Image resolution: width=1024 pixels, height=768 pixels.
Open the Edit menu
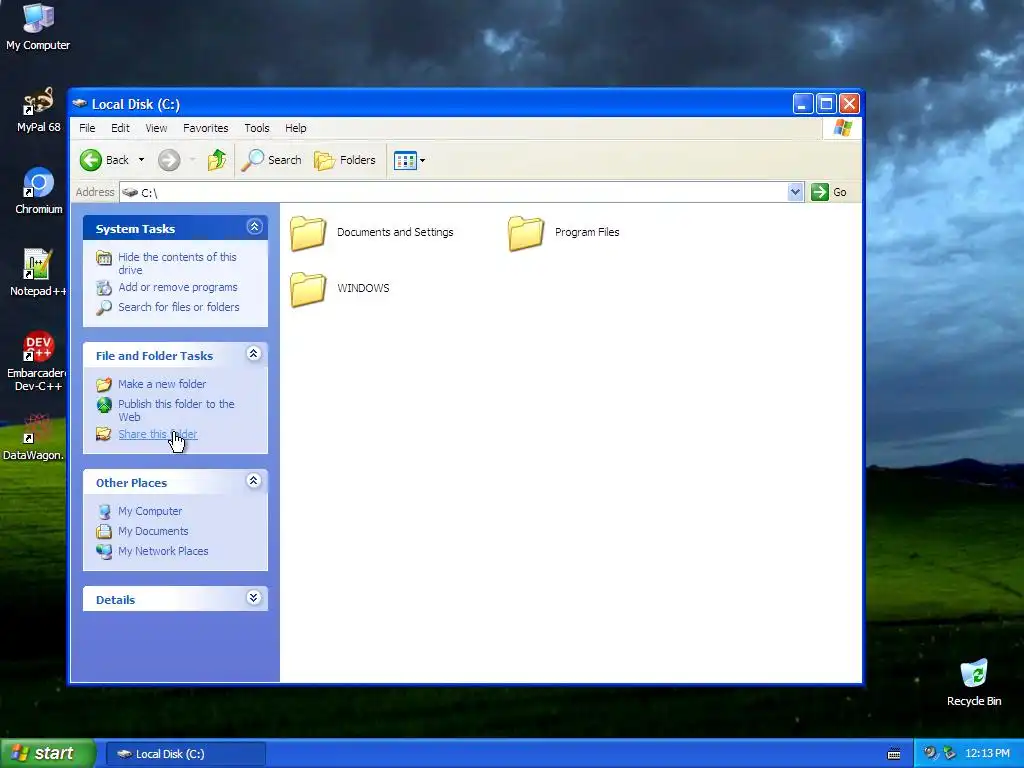[x=120, y=128]
